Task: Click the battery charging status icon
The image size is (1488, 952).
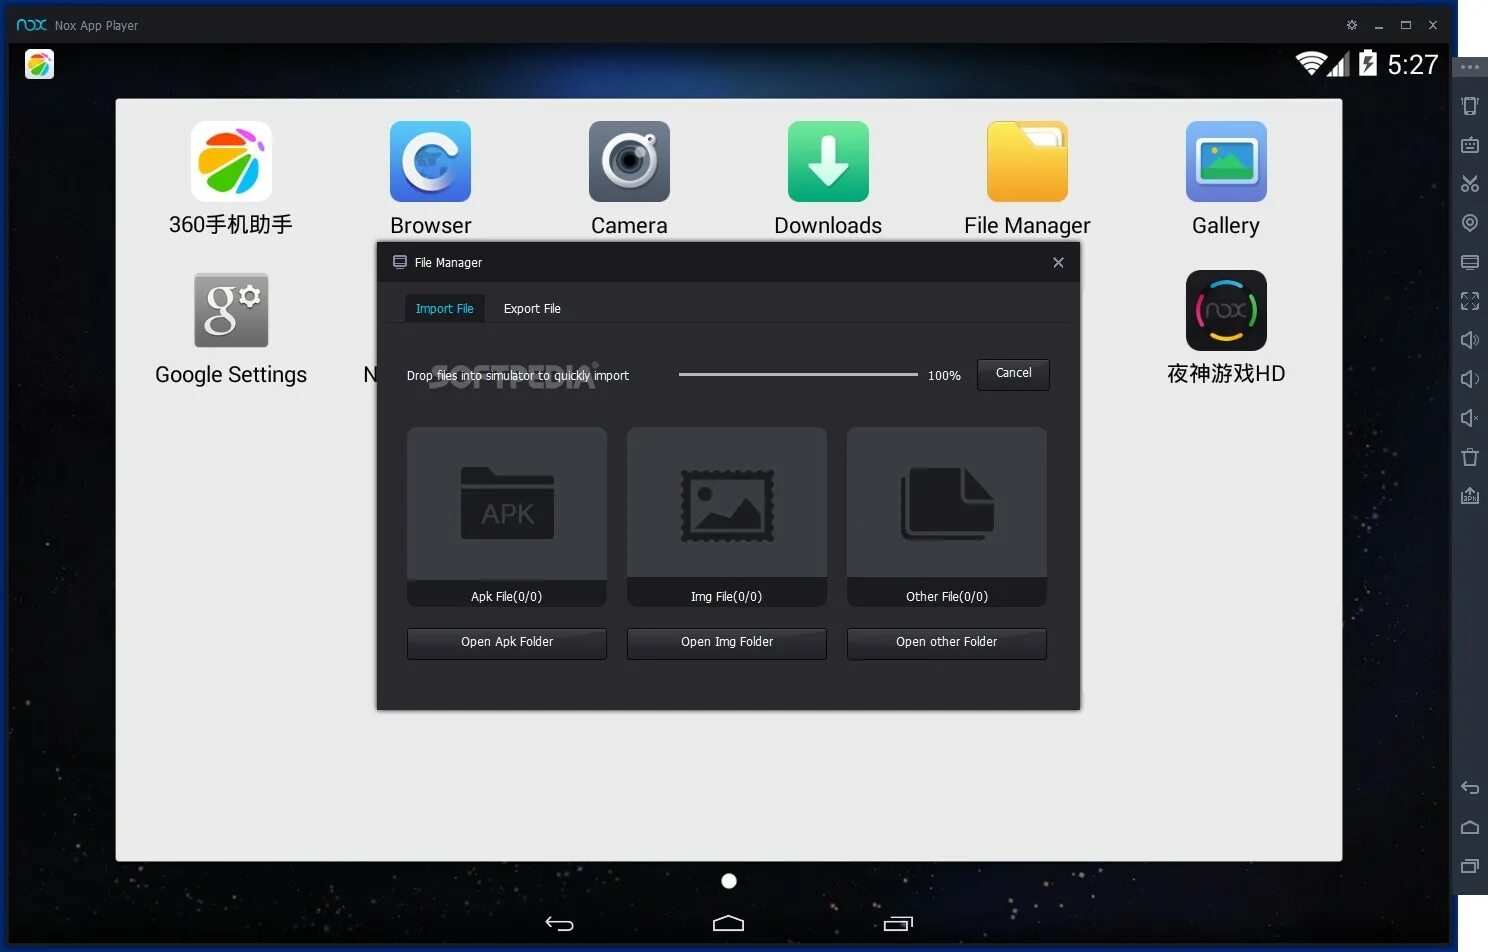Action: pos(1368,63)
